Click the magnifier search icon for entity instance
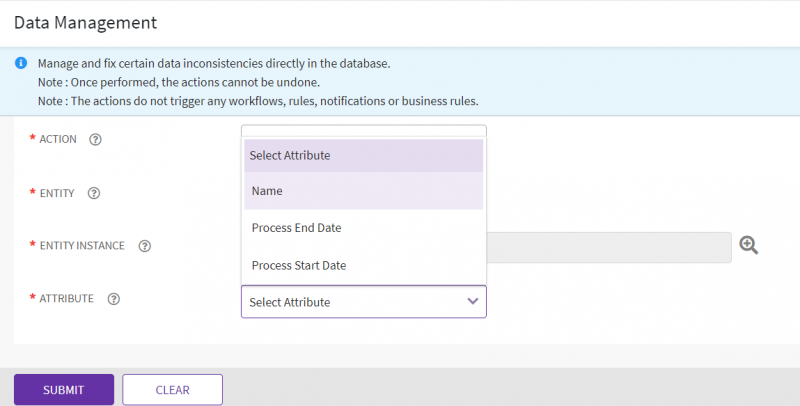 coord(748,245)
